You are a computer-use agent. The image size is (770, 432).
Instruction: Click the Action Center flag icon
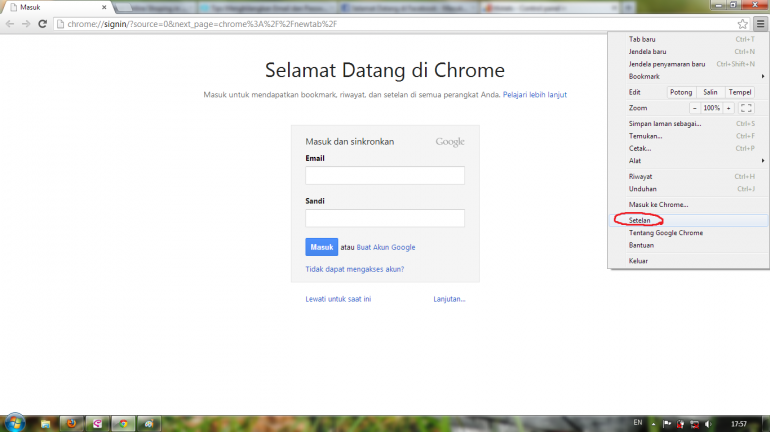667,424
